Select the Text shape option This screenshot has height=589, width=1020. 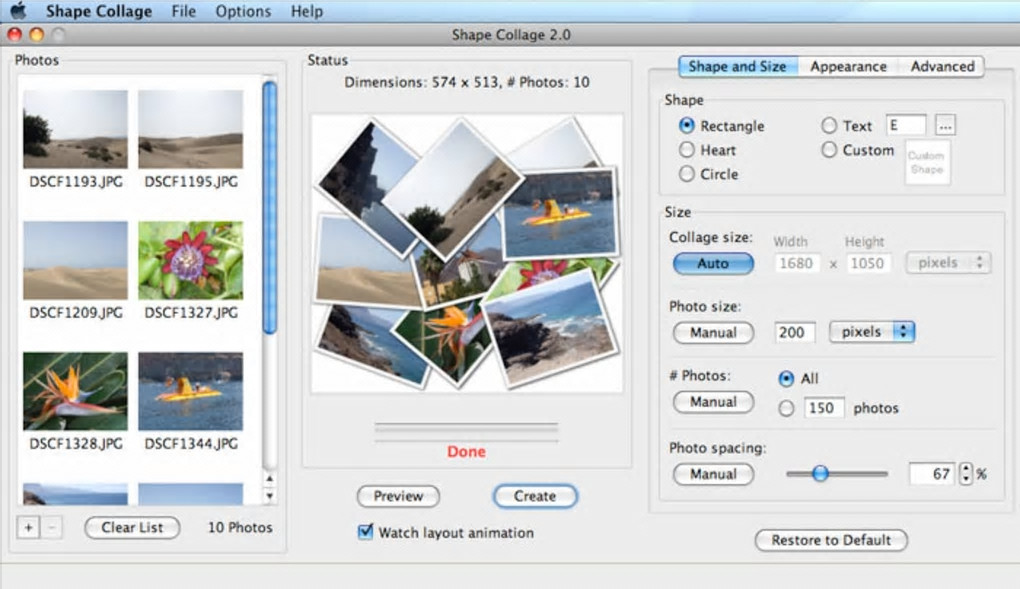(829, 125)
